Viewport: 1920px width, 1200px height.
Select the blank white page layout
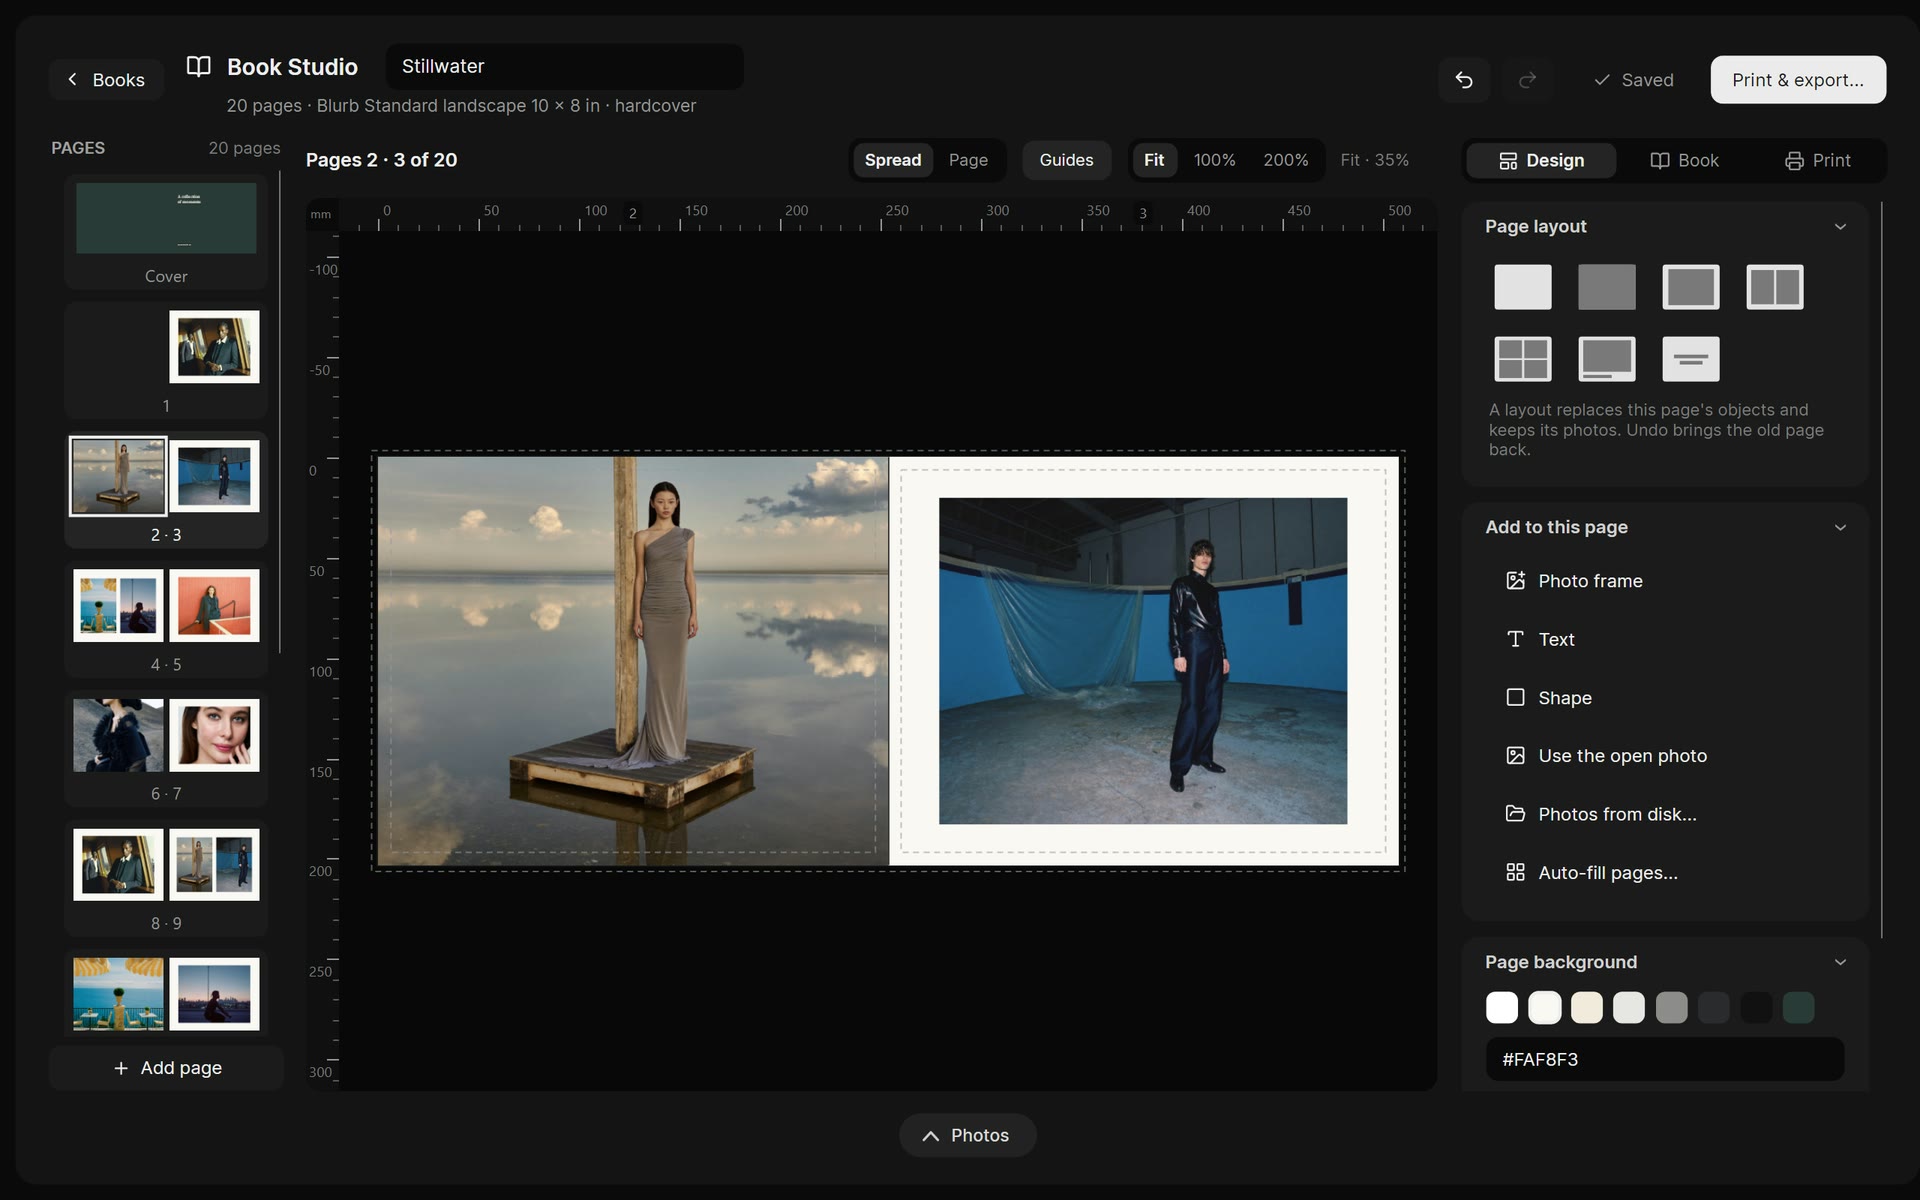click(1522, 287)
